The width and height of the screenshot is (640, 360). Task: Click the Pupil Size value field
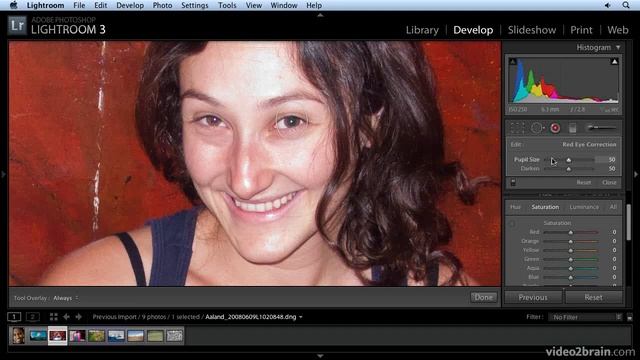(606, 160)
